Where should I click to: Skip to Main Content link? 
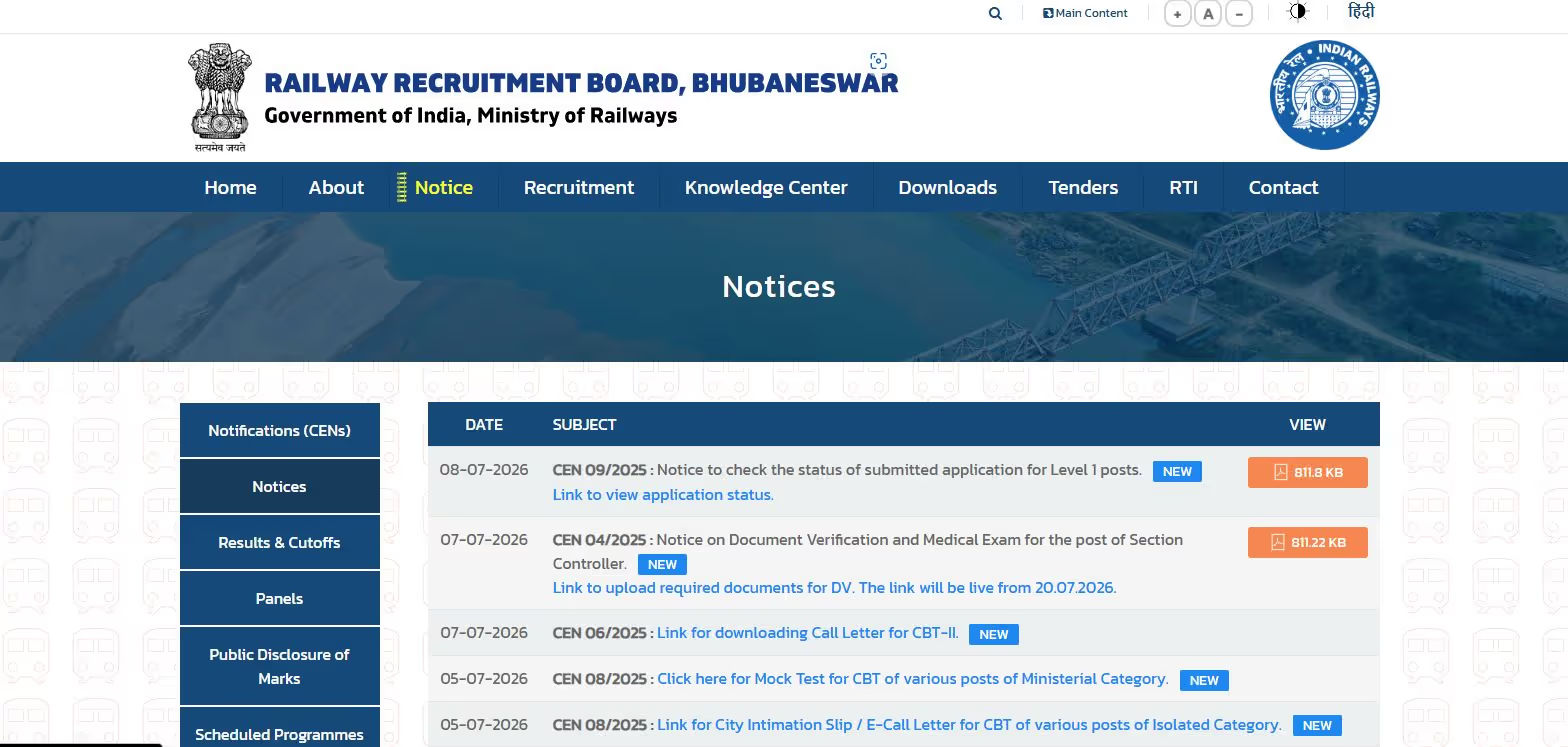tap(1085, 13)
